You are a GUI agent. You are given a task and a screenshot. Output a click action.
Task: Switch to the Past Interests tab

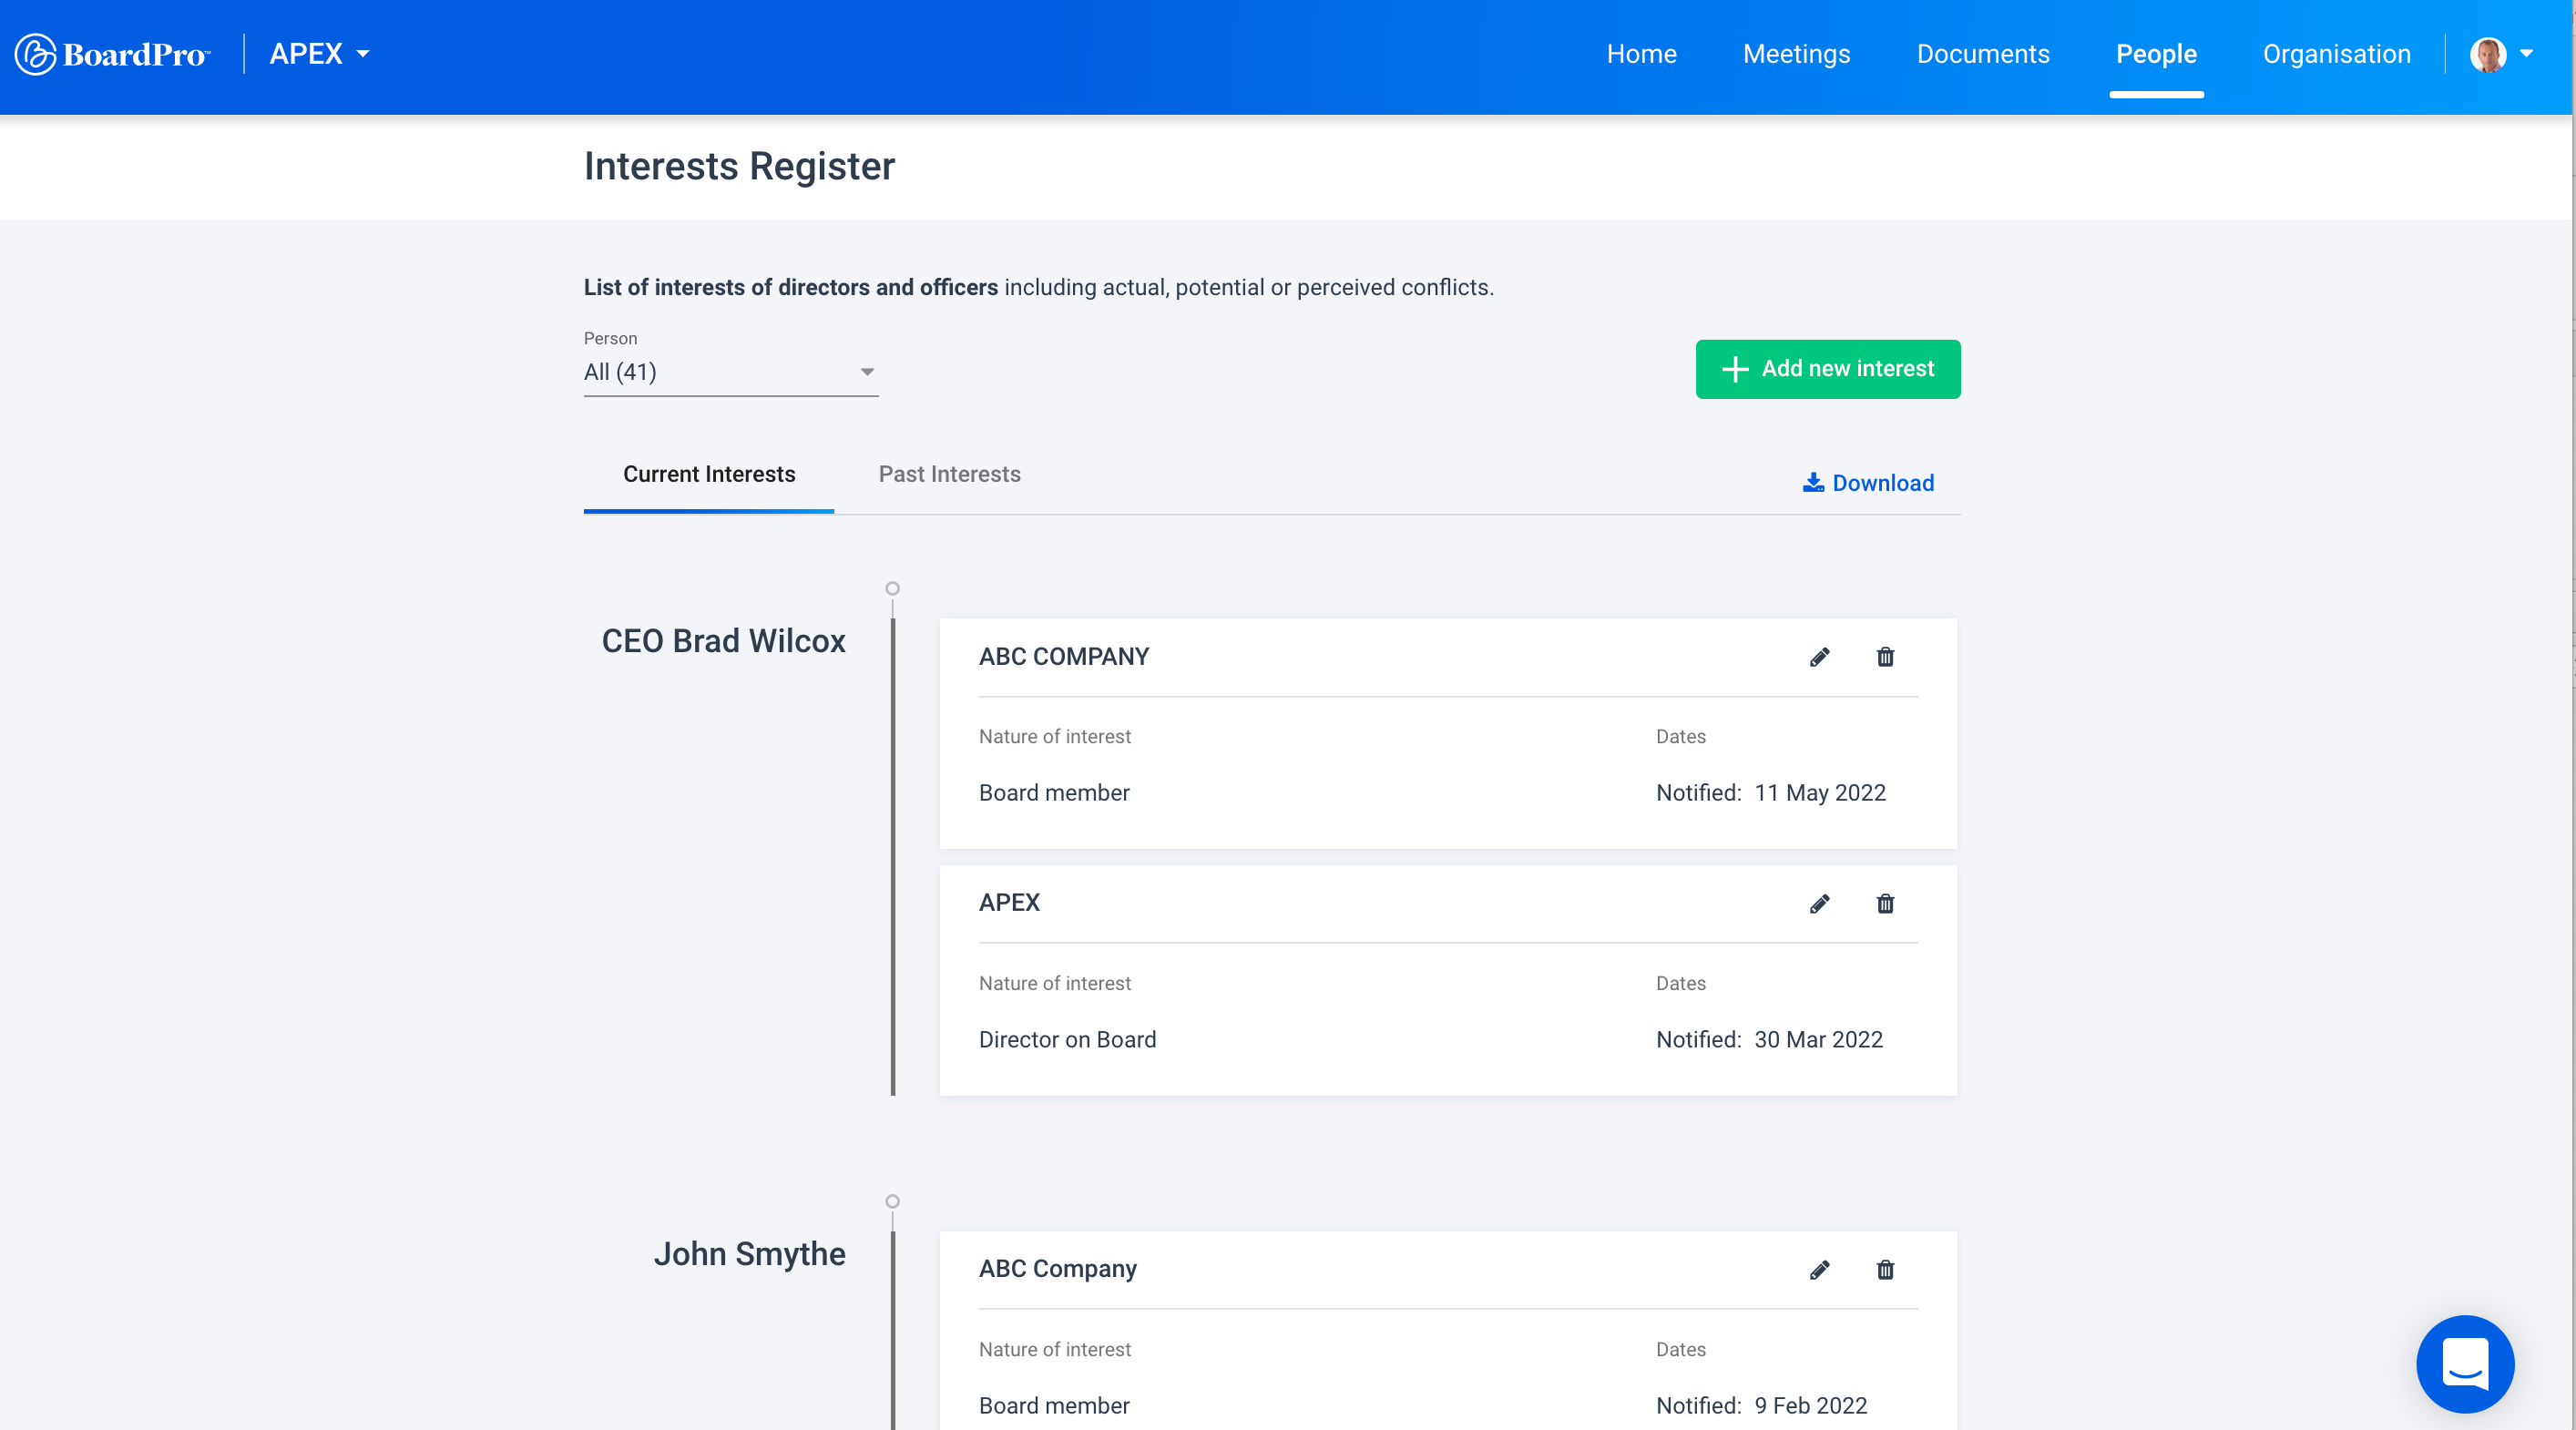[x=949, y=472]
